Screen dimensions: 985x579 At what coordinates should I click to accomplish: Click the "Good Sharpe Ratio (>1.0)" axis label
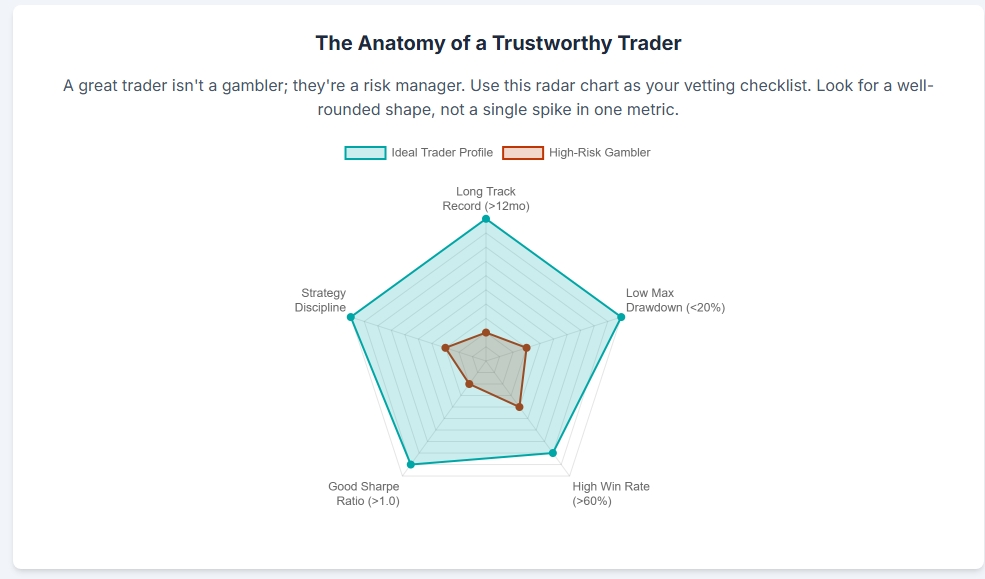[x=364, y=494]
